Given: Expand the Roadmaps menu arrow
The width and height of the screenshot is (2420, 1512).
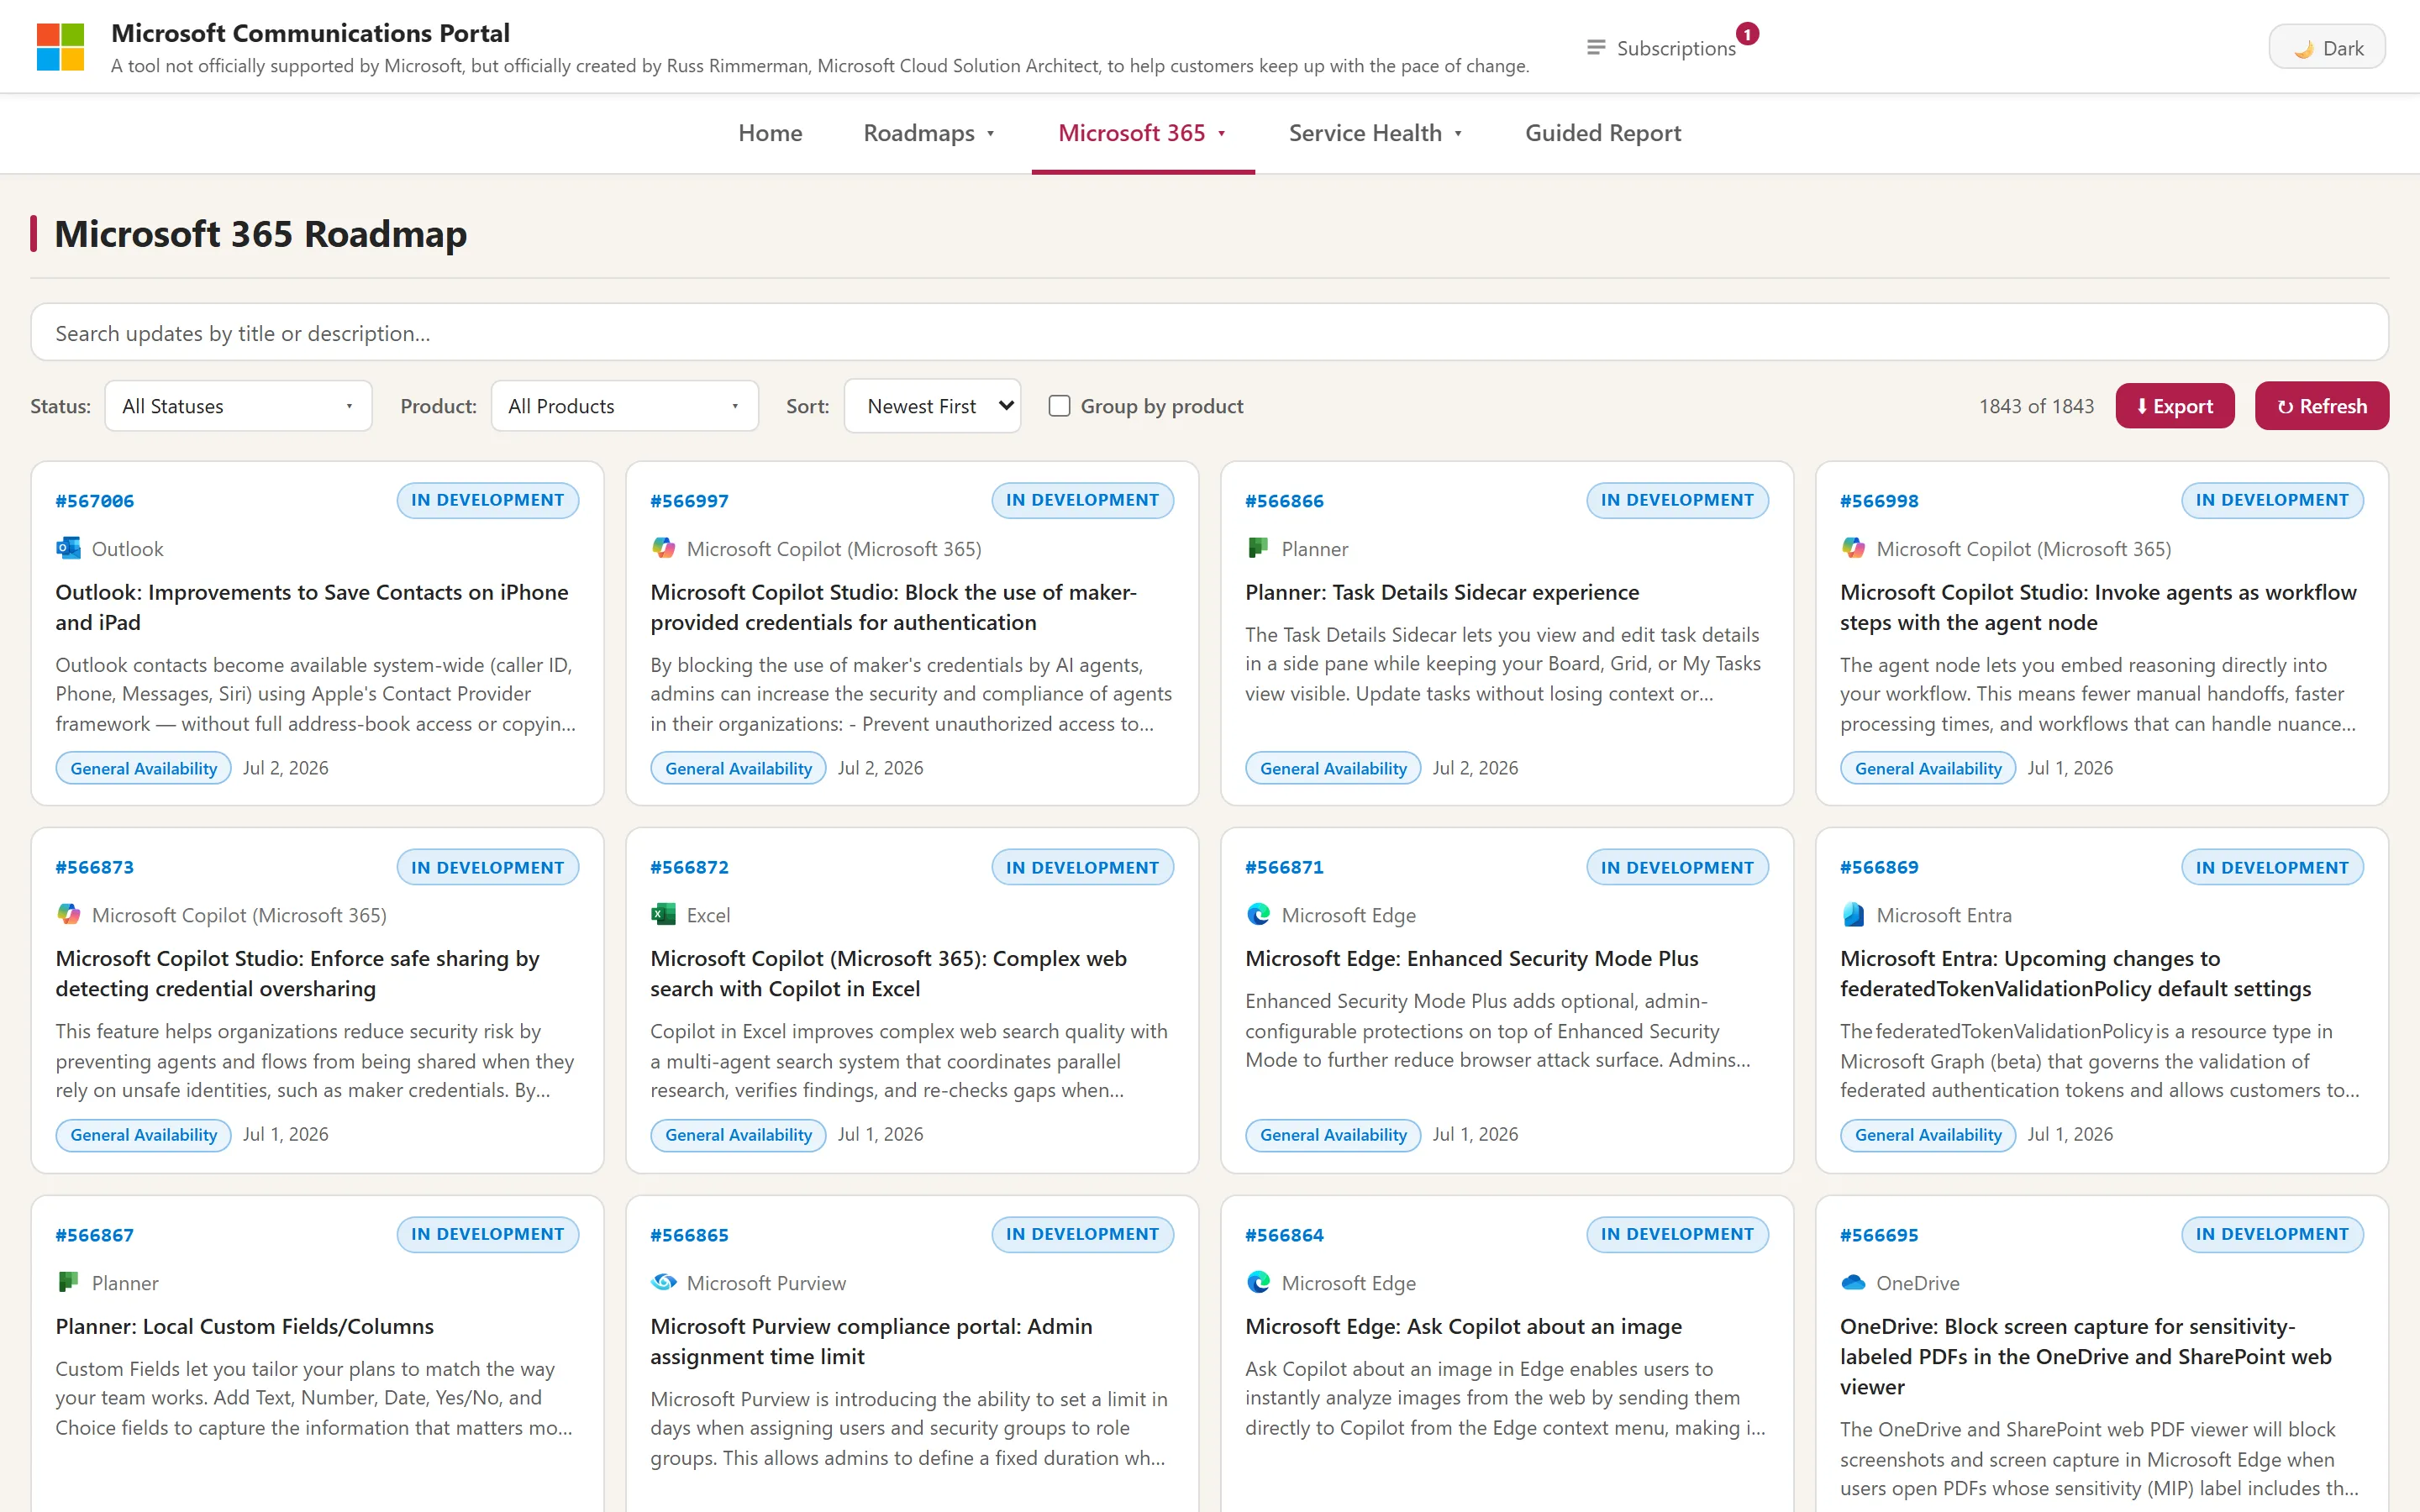Looking at the screenshot, I should pyautogui.click(x=990, y=134).
